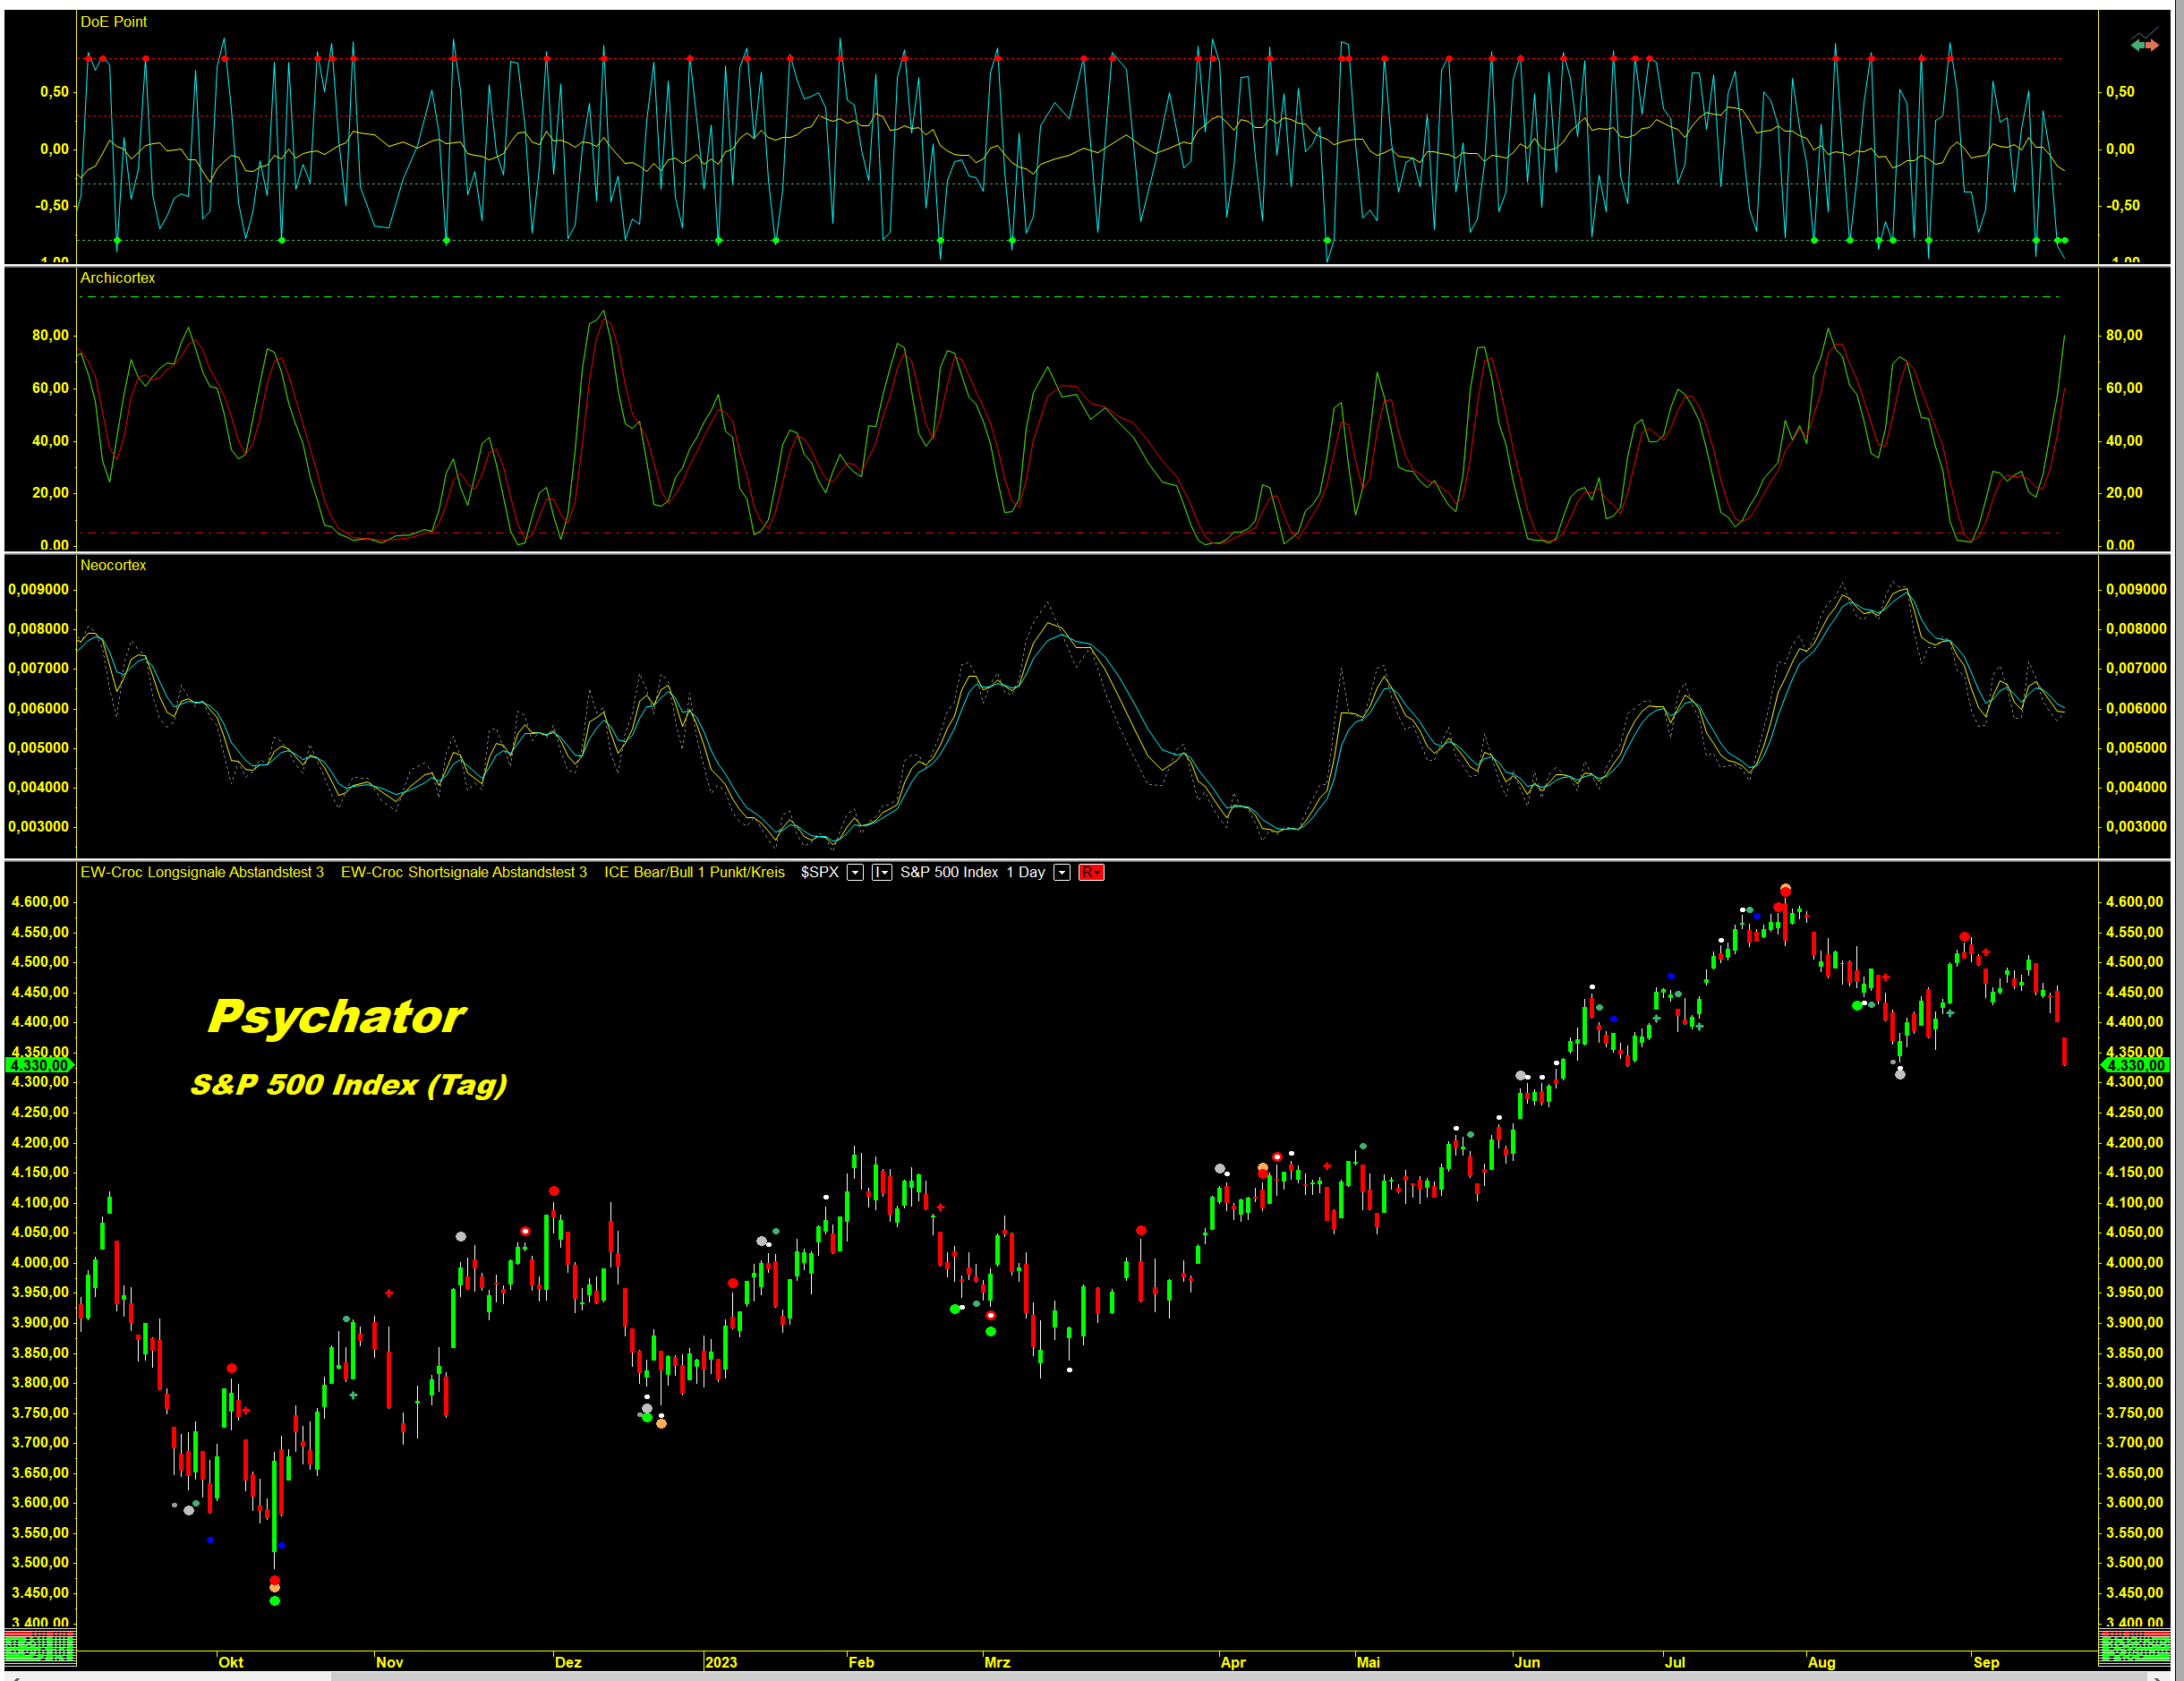Click the chart scroll arrows icon

[2144, 44]
